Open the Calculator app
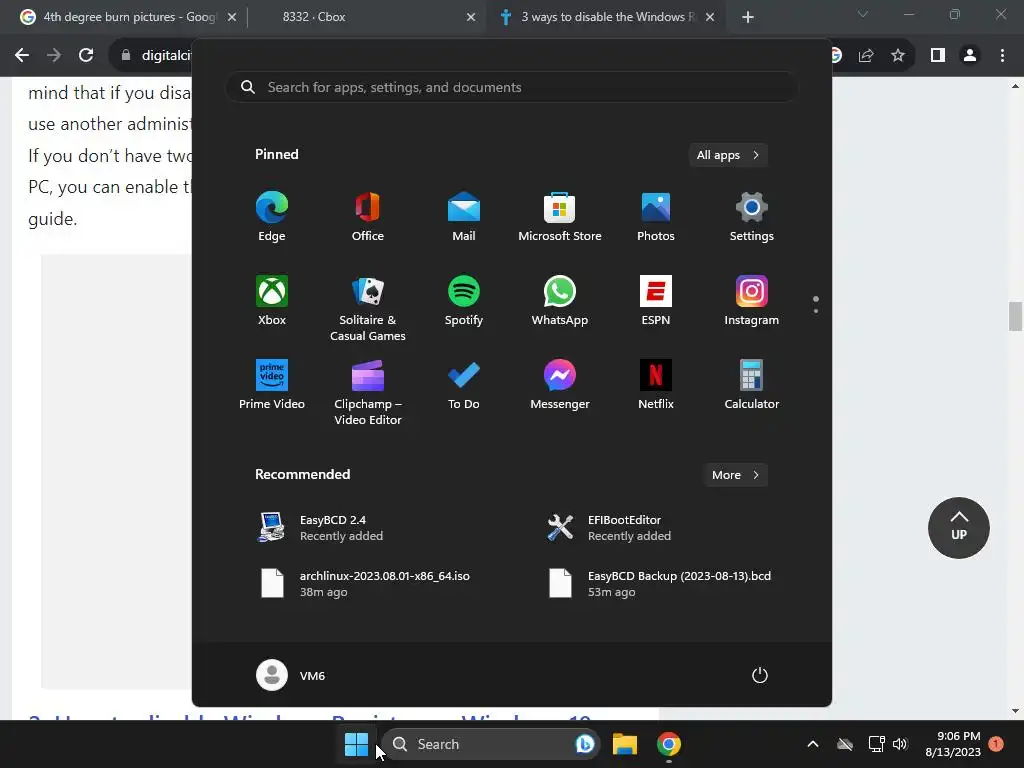 [752, 385]
